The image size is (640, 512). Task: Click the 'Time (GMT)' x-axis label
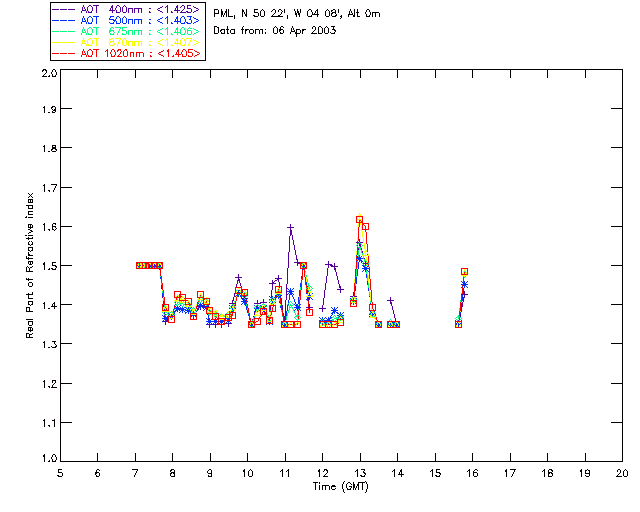(340, 486)
